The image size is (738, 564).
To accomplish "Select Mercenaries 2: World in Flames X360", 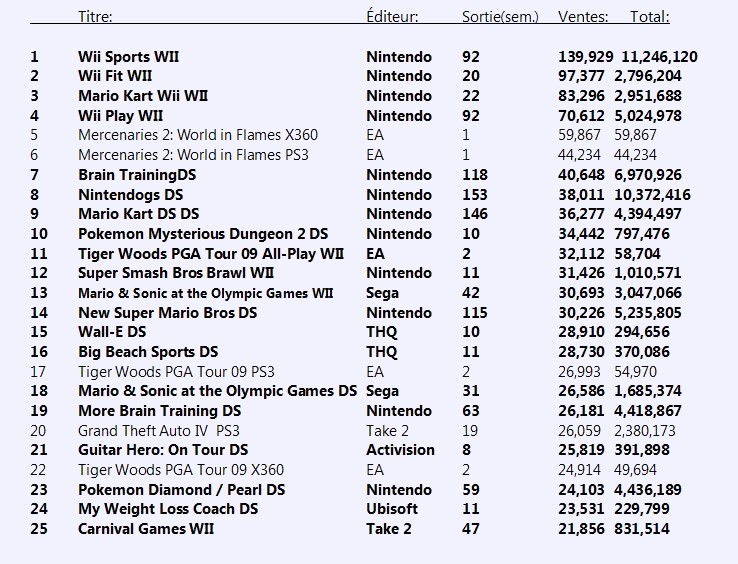I will point(198,135).
